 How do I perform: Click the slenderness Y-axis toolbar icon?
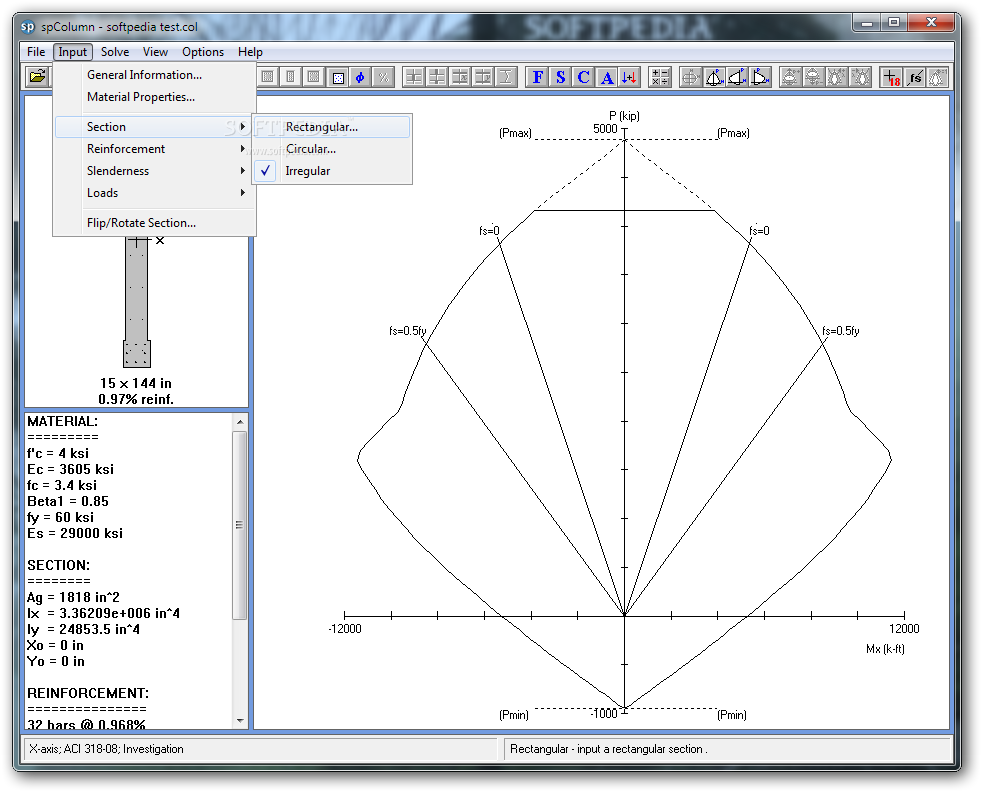point(483,77)
